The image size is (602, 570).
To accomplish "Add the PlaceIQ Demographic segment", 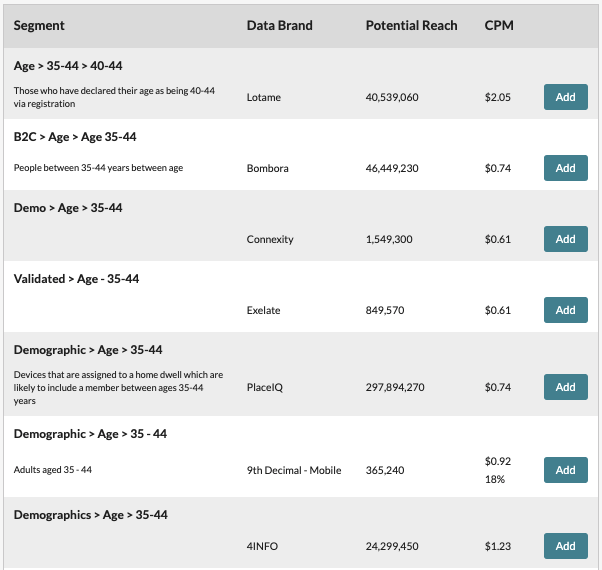I will (x=566, y=387).
